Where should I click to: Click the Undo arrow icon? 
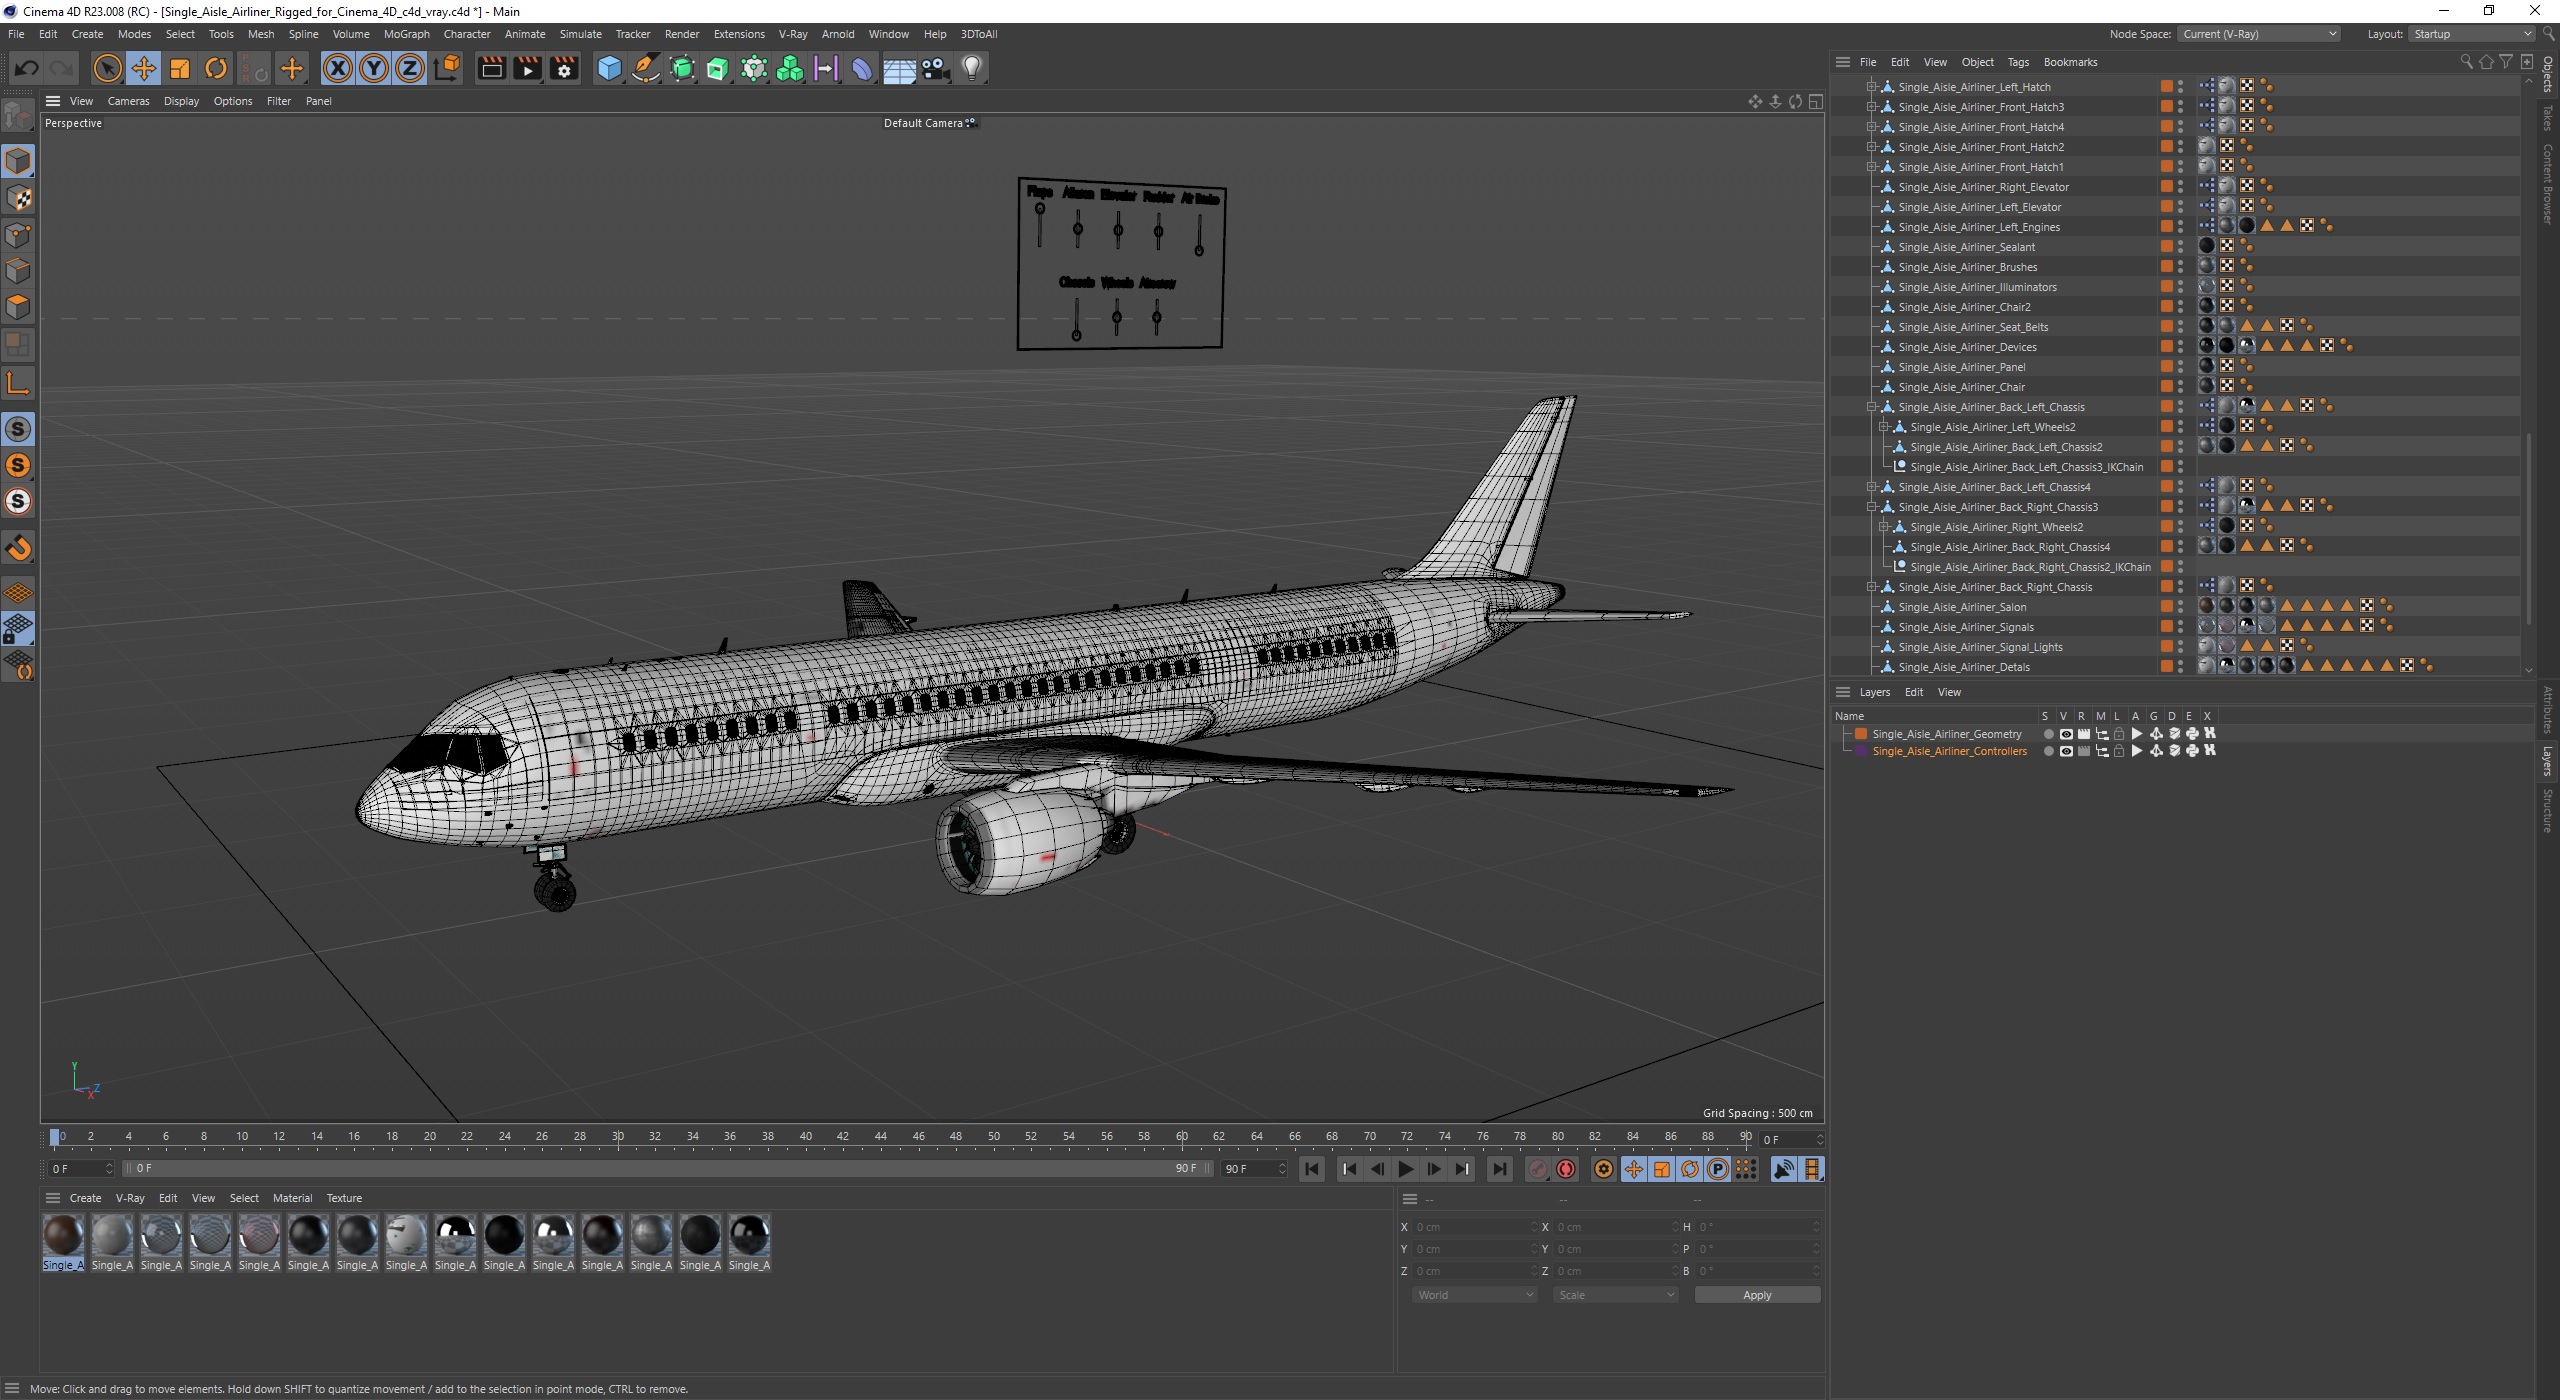coord(27,68)
